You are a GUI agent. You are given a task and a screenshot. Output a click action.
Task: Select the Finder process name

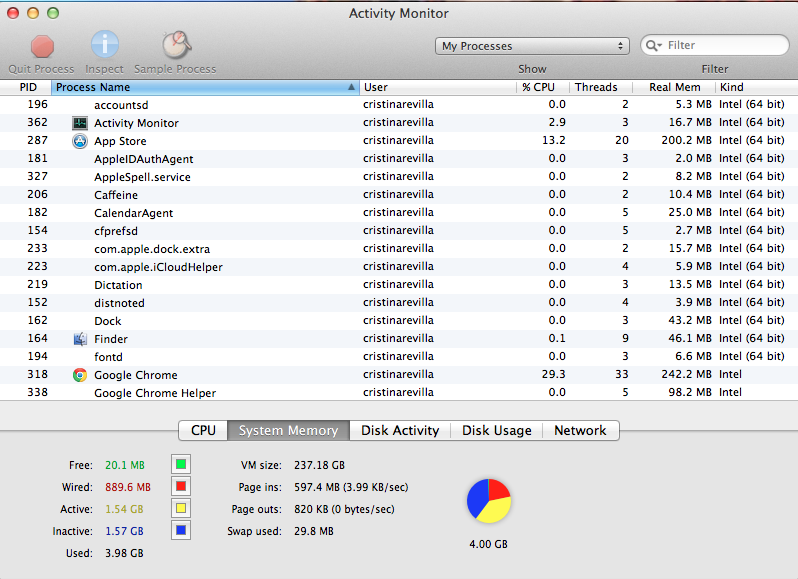coord(110,339)
